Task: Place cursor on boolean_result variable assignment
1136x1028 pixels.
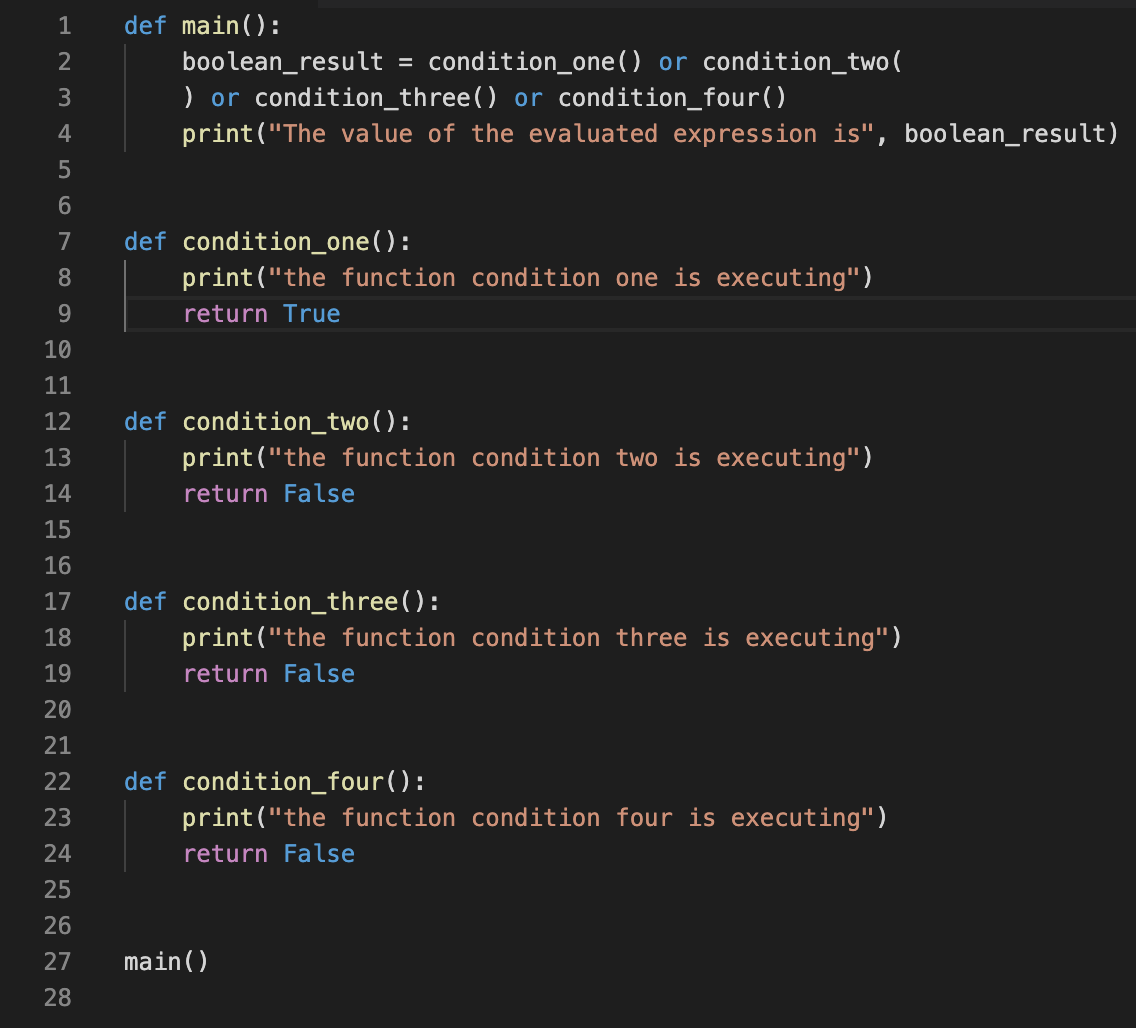Action: click(282, 62)
